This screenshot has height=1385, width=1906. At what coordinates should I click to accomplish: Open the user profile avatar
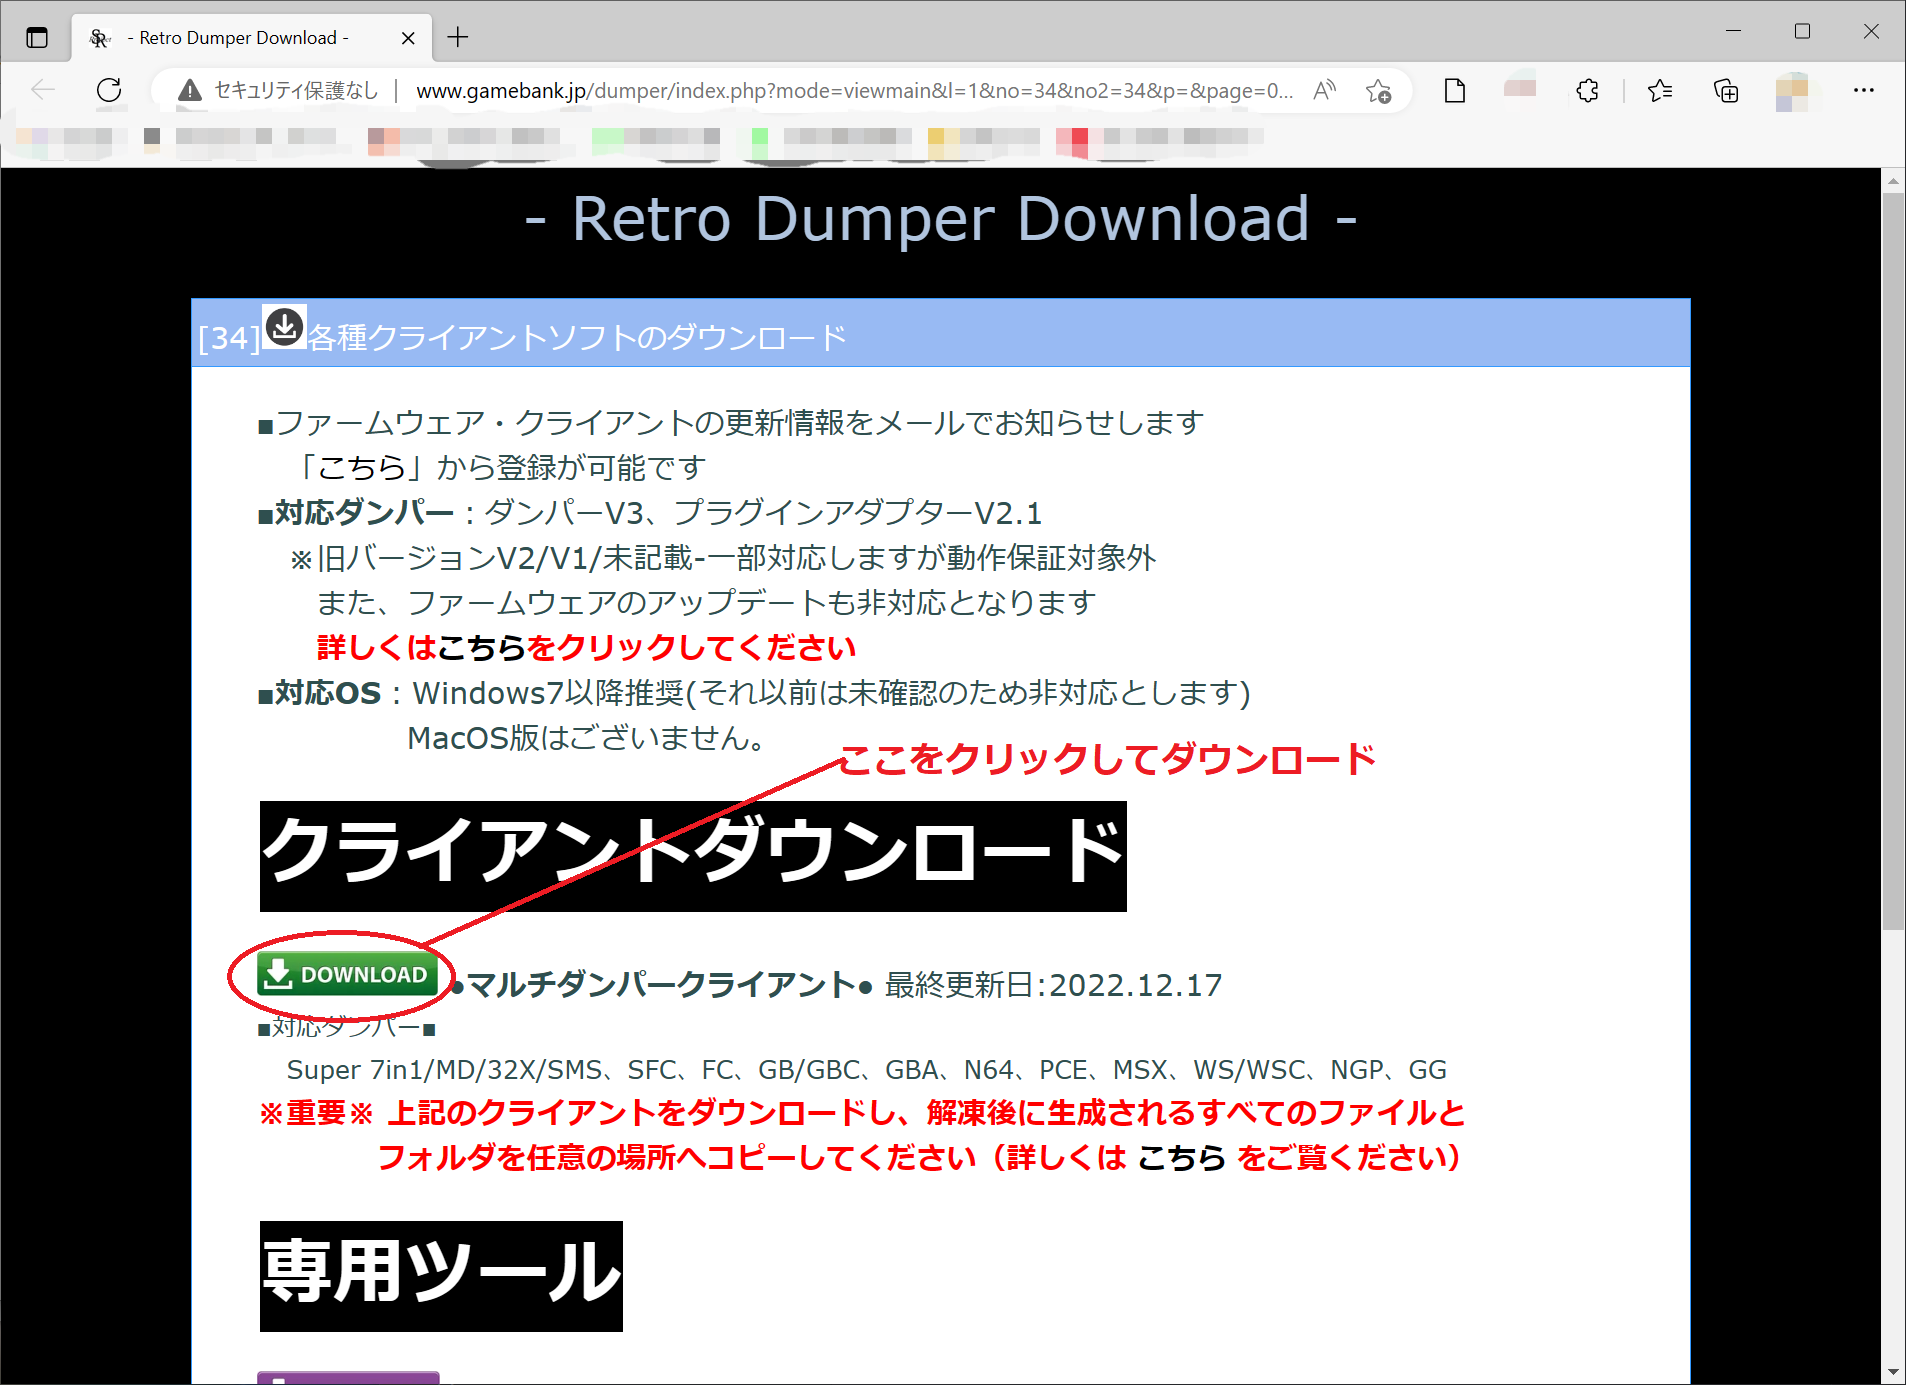pyautogui.click(x=1792, y=91)
